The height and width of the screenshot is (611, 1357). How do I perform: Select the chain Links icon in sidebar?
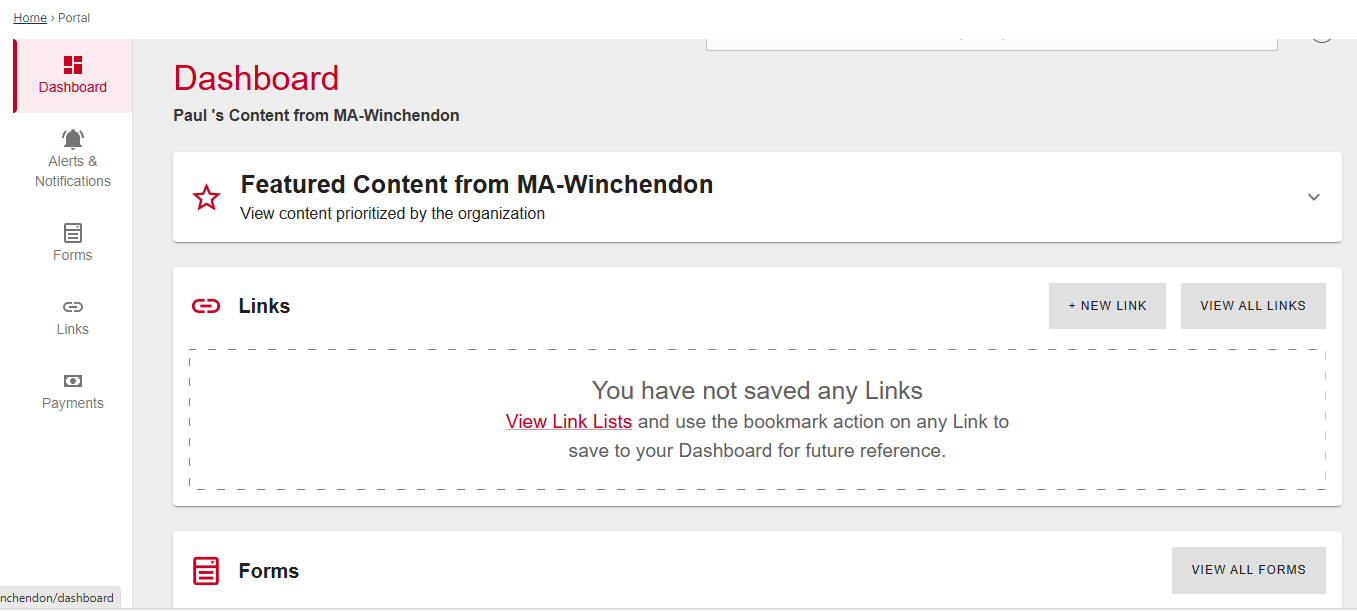pos(73,307)
